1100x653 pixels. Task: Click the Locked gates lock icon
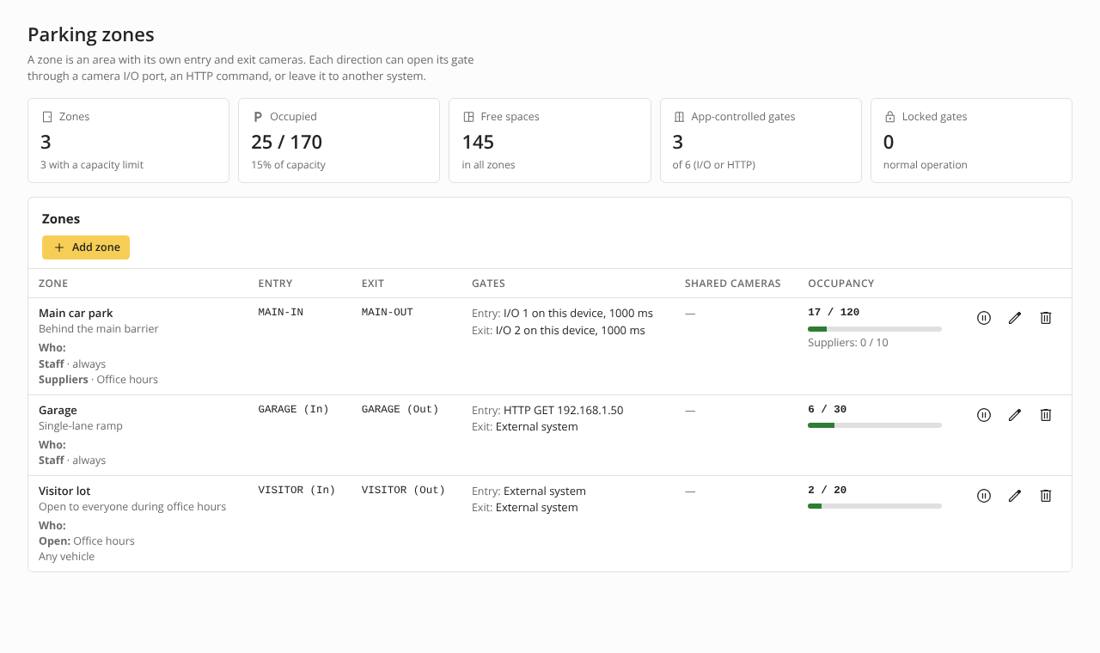[890, 116]
